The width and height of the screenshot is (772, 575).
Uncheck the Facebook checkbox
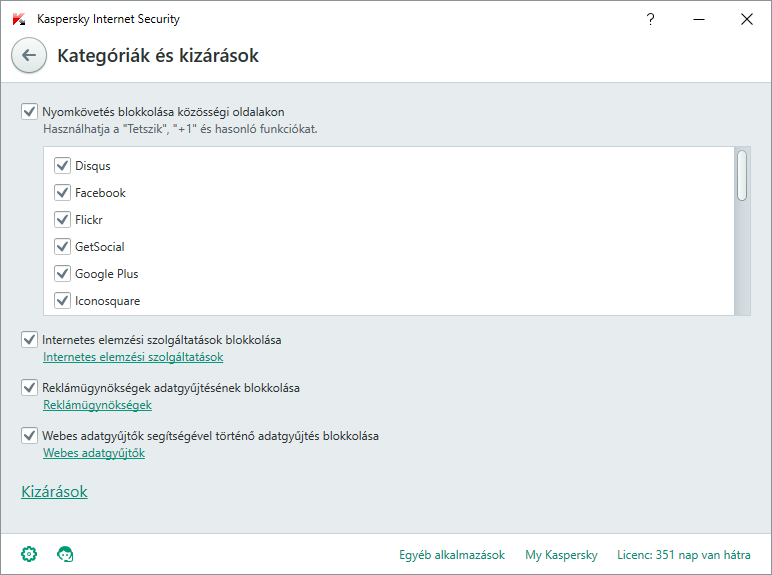[x=63, y=192]
